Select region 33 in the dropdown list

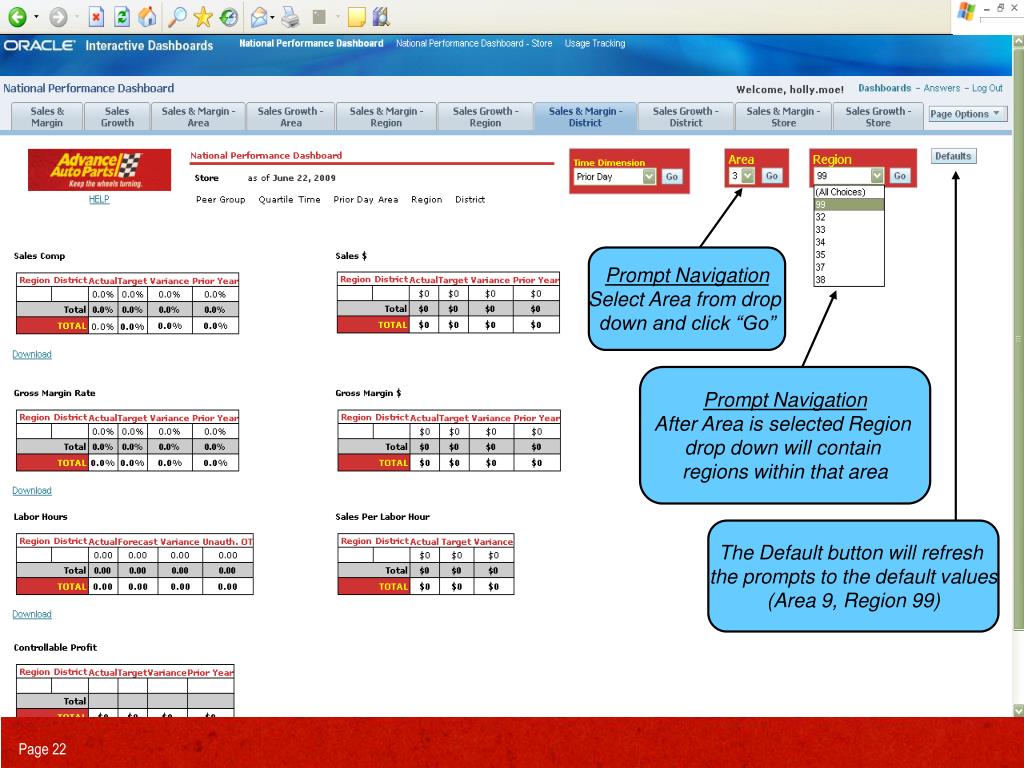(x=849, y=229)
